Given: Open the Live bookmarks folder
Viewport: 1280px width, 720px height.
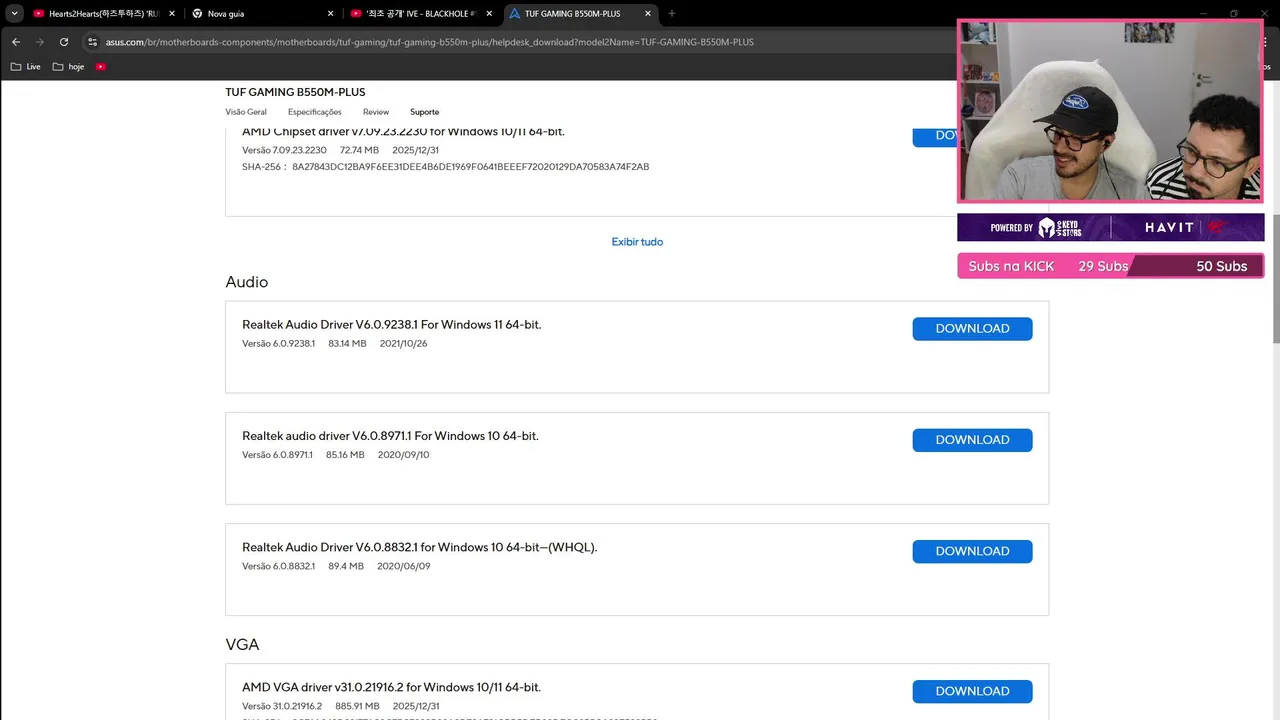Looking at the screenshot, I should [x=26, y=67].
